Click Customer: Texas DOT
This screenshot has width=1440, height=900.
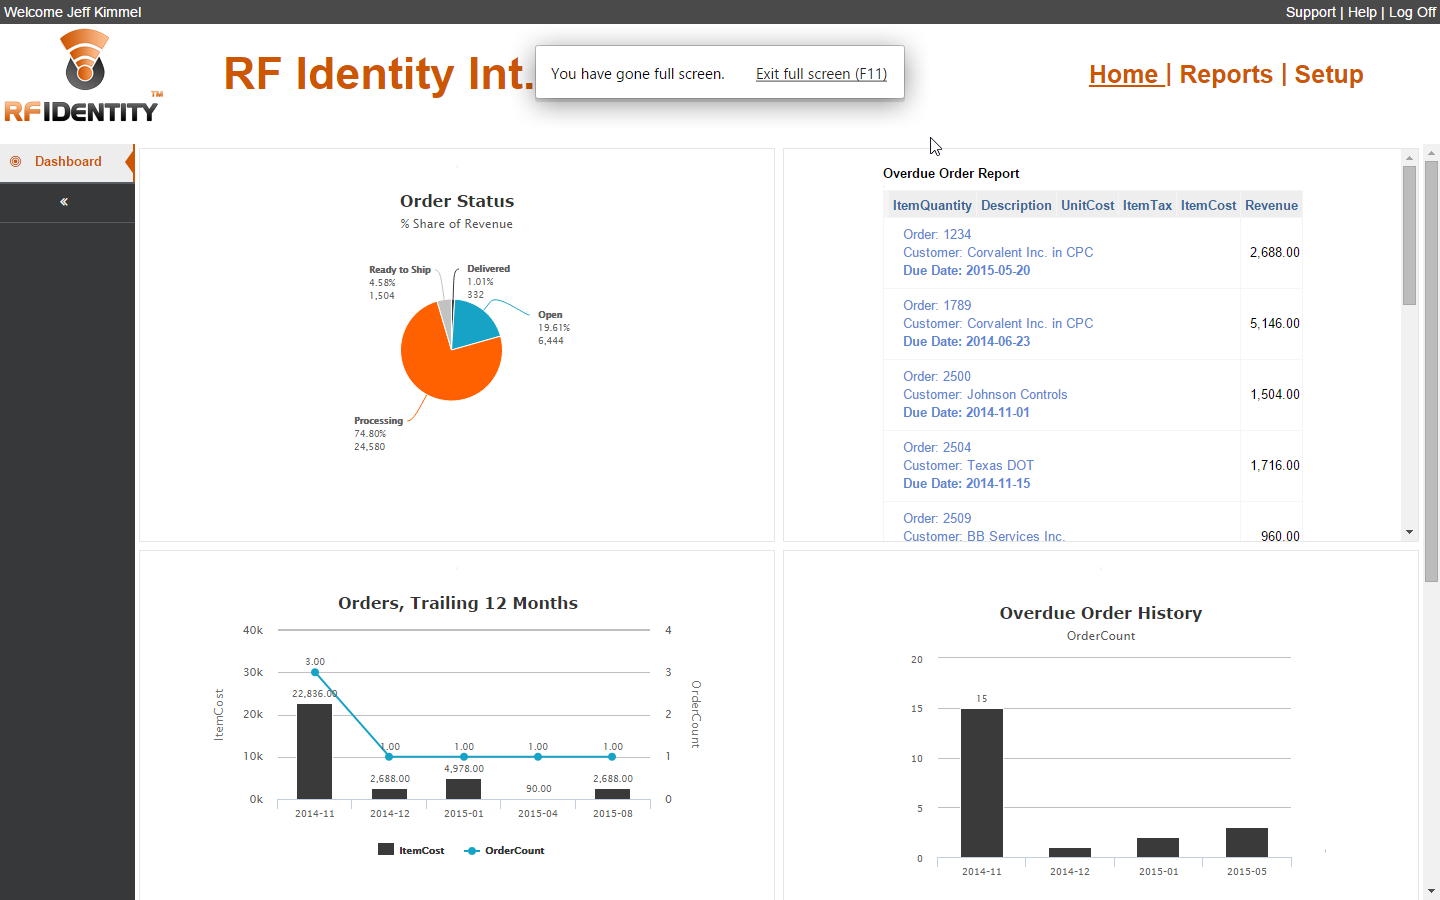tap(968, 465)
